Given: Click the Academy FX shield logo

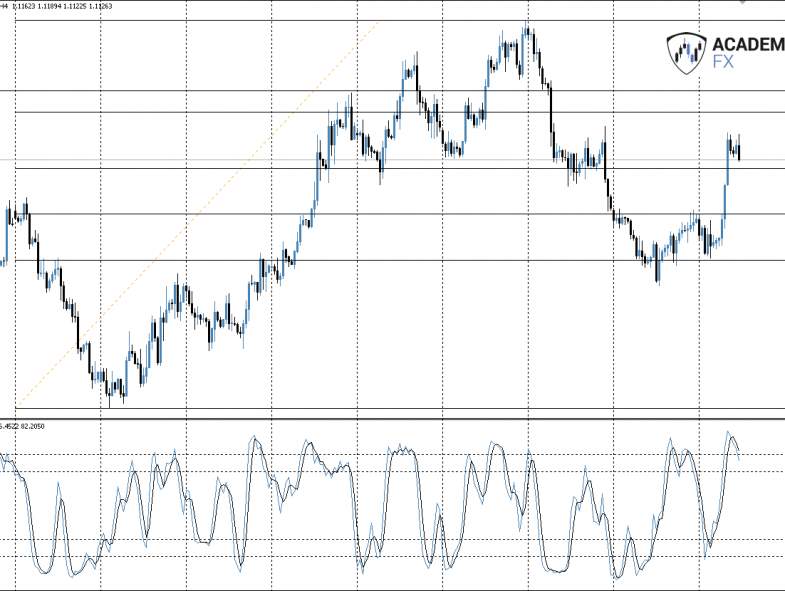Looking at the screenshot, I should coord(686,54).
